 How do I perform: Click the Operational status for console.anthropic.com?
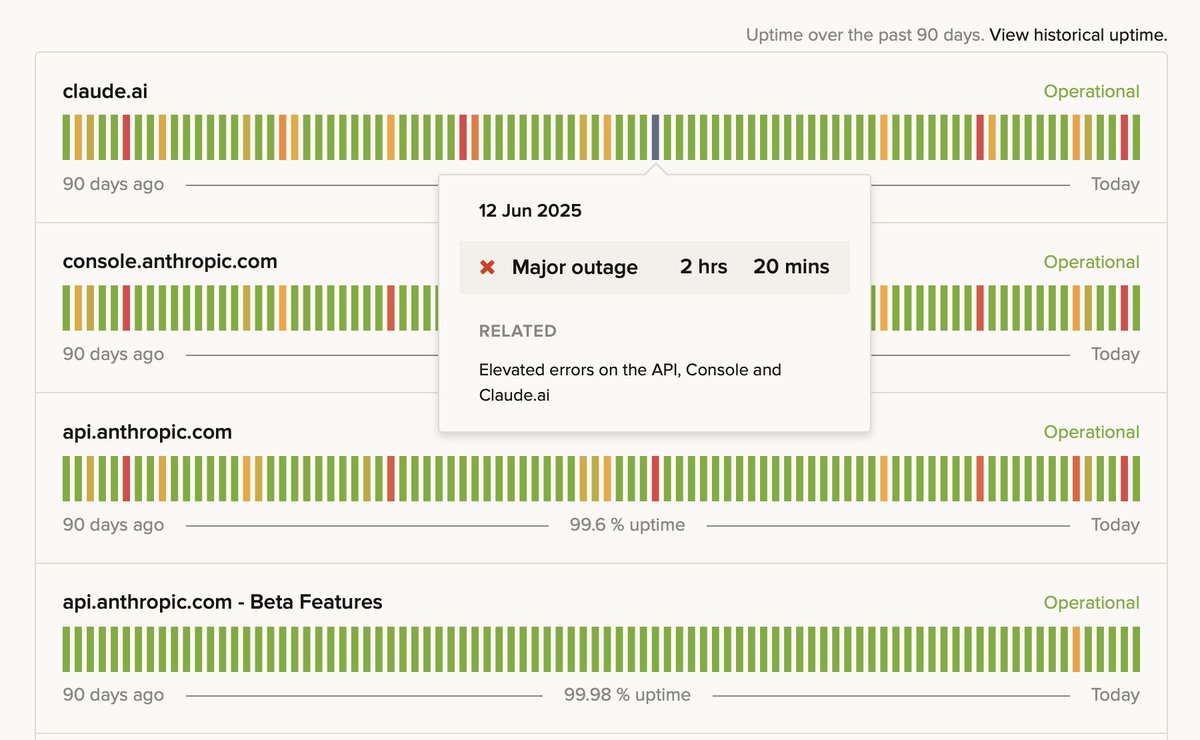click(x=1091, y=262)
